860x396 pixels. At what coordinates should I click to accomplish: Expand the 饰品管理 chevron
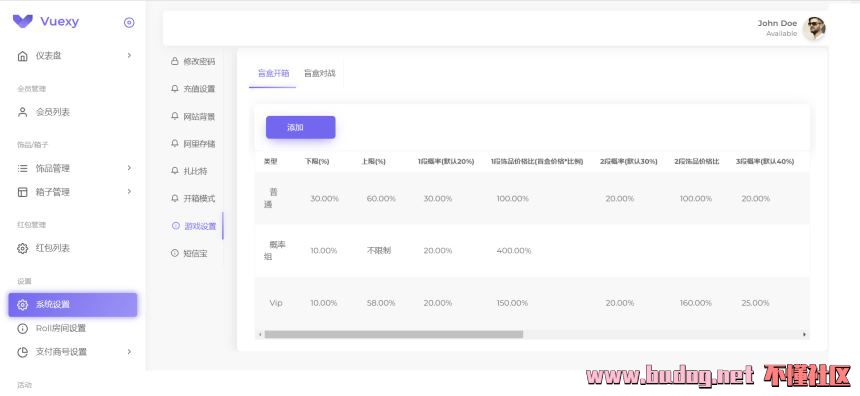pos(129,168)
